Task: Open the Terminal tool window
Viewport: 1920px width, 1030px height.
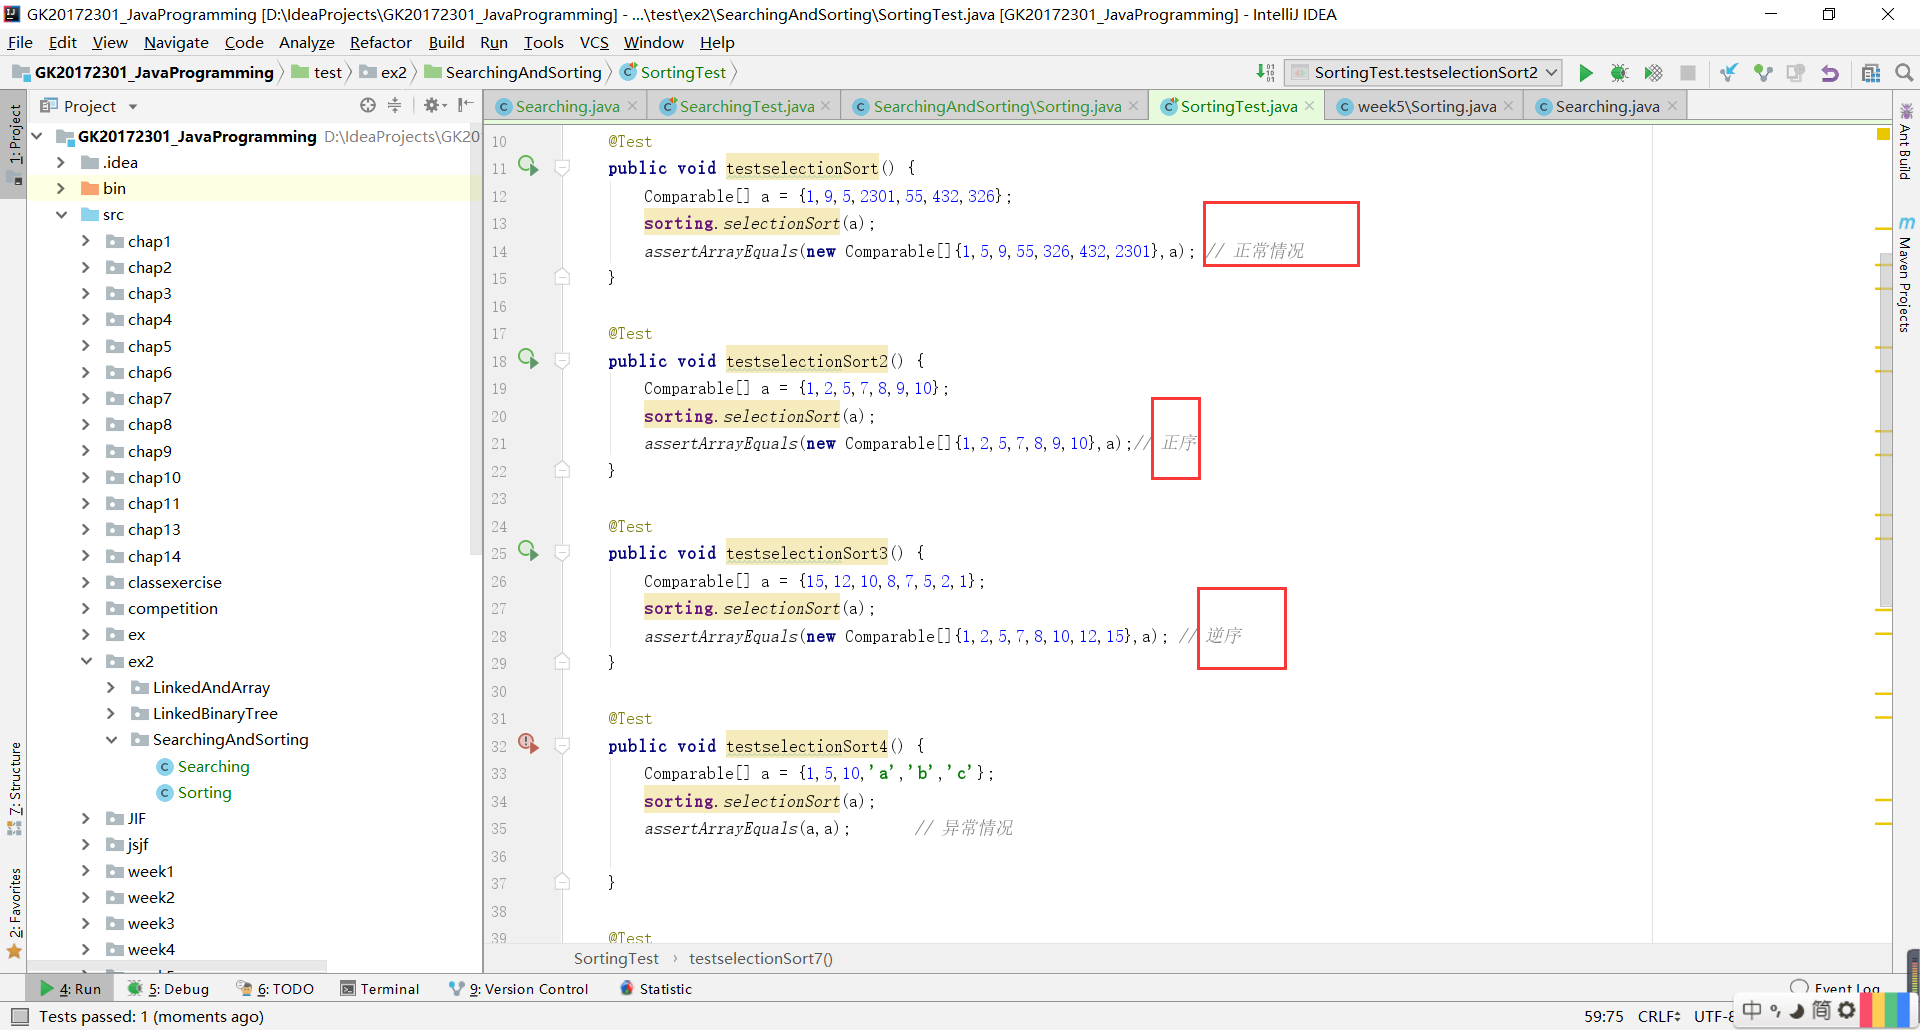Action: [380, 989]
